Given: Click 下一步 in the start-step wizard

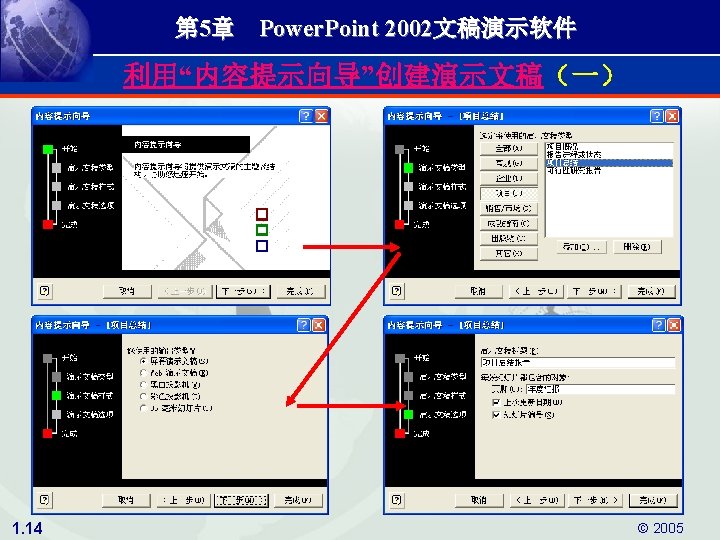Looking at the screenshot, I should point(243,291).
